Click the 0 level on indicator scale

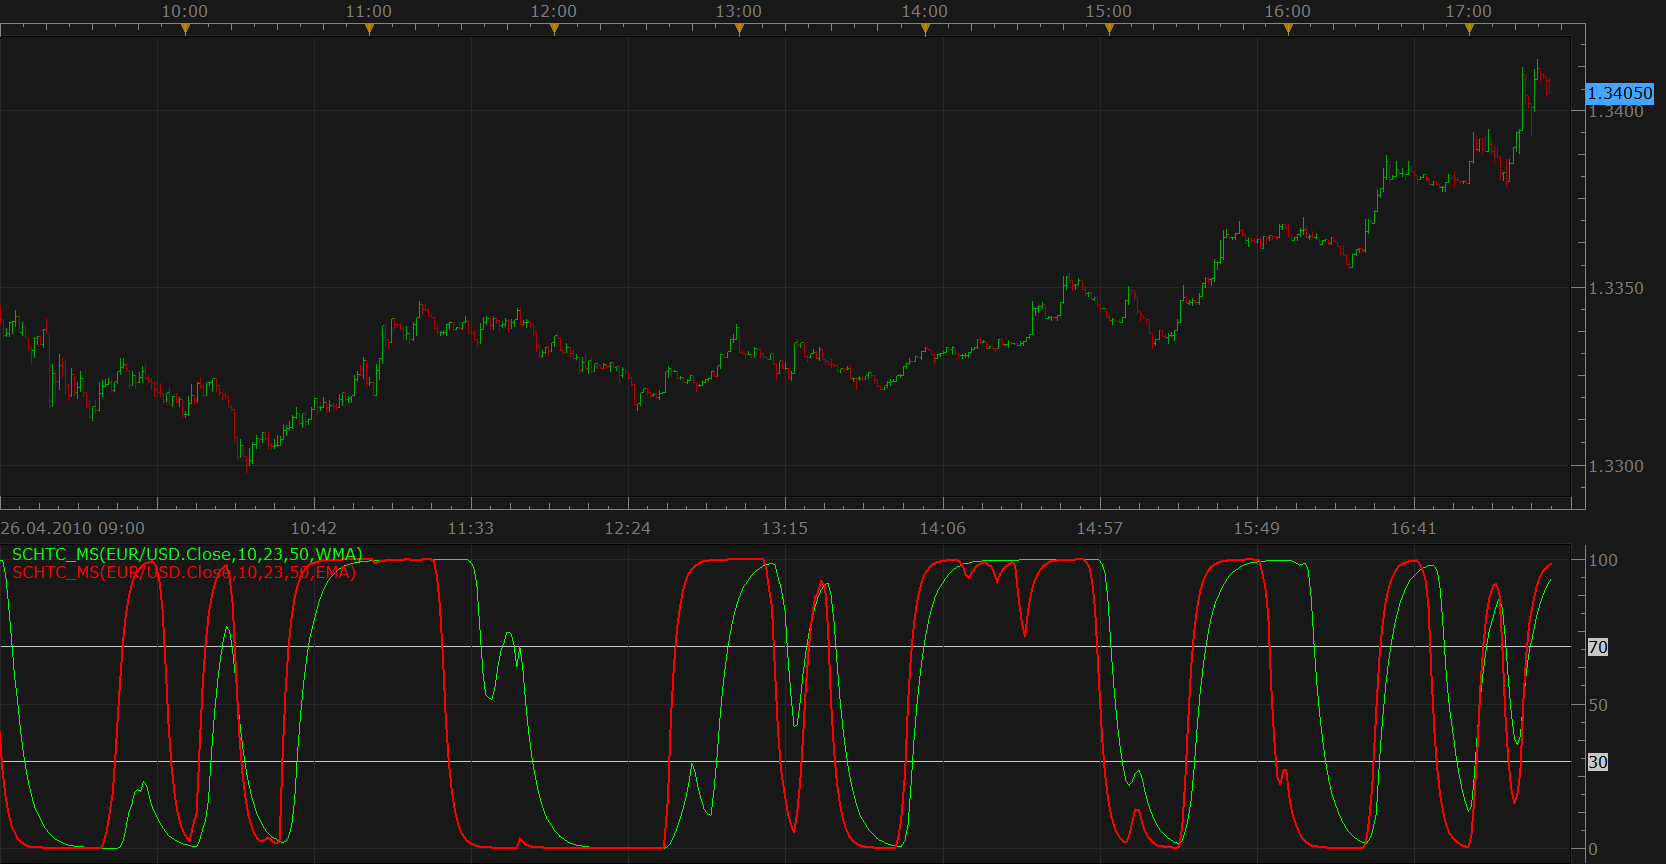click(1593, 850)
